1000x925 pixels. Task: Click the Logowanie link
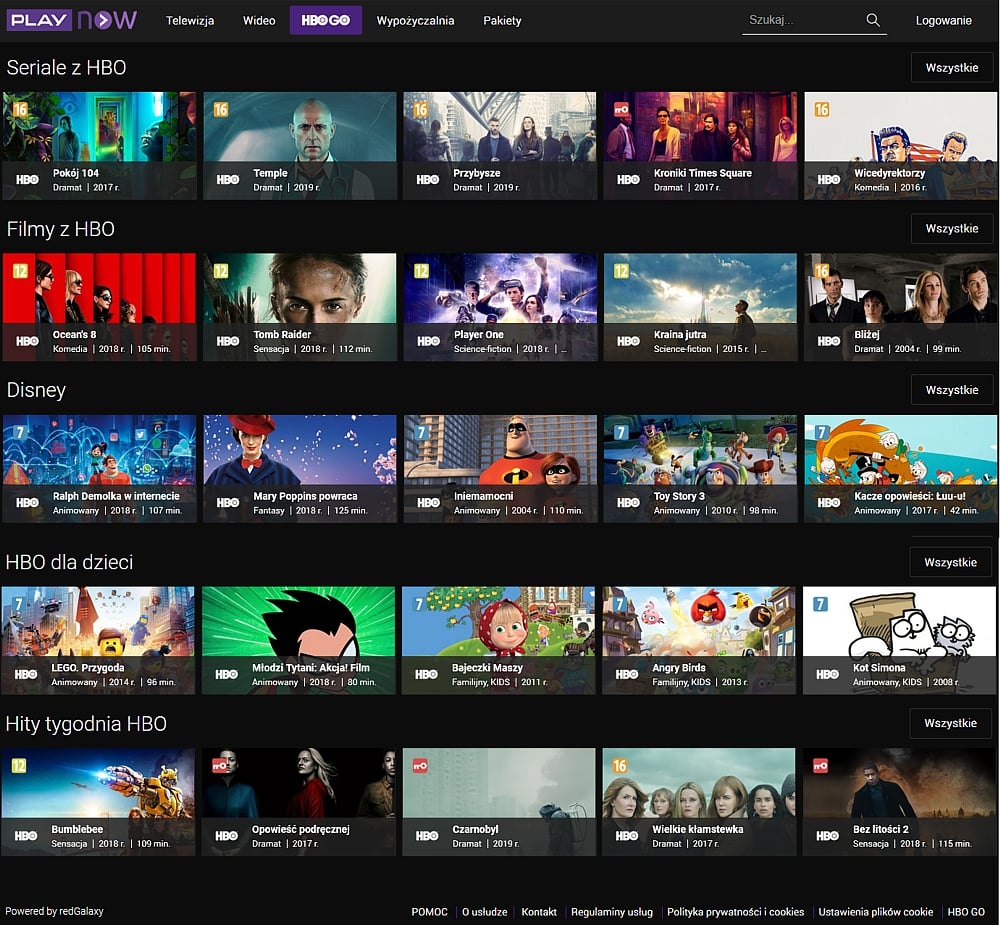click(943, 21)
